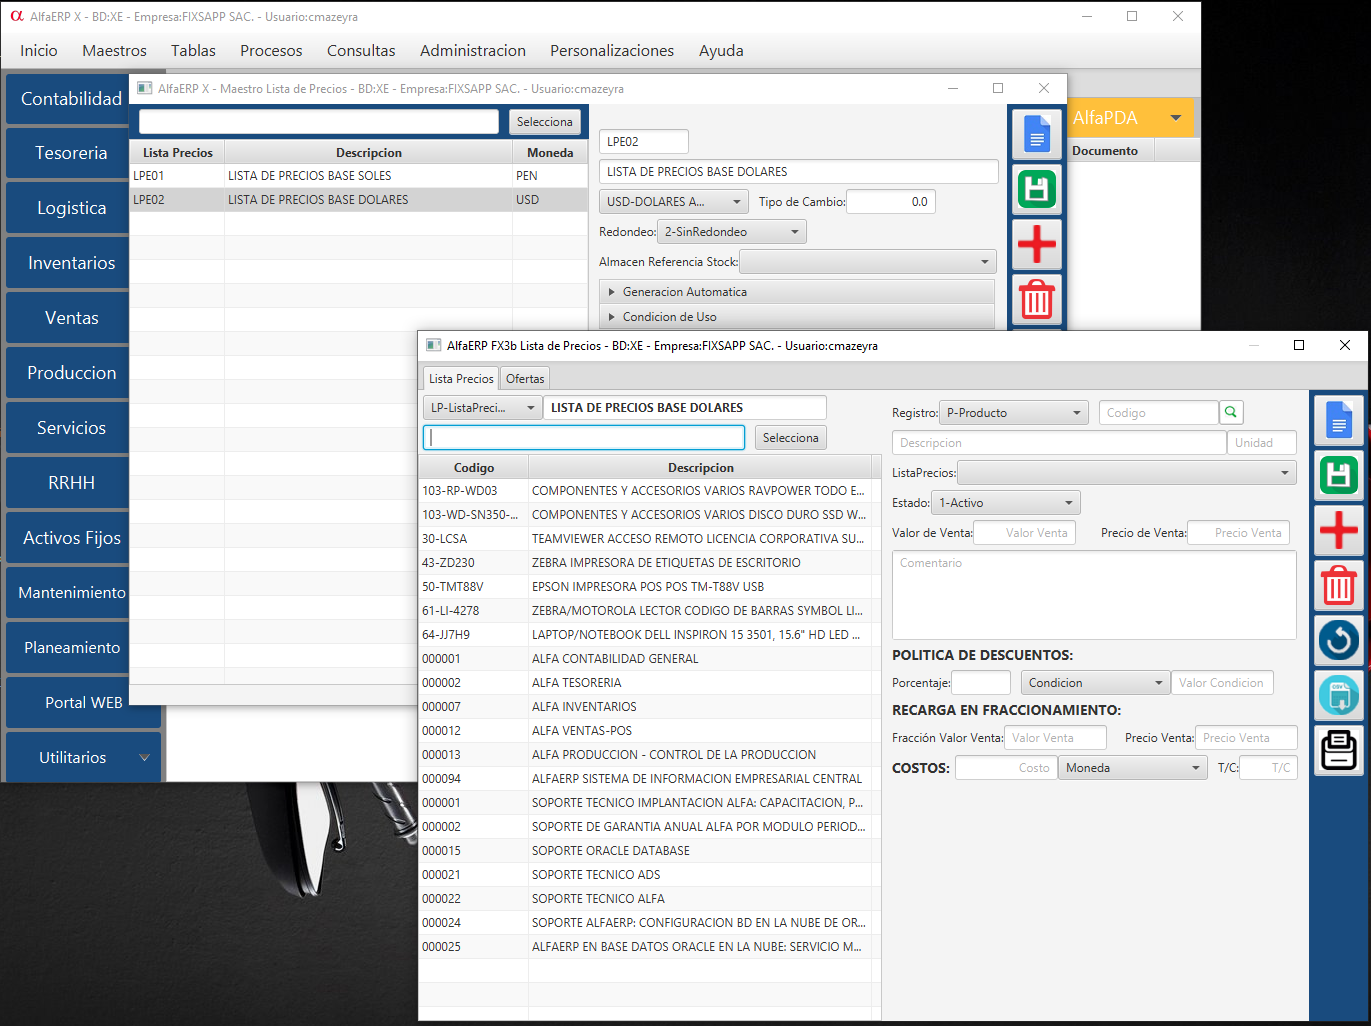Click the blue document icon in Lista de Precios

click(x=1338, y=420)
